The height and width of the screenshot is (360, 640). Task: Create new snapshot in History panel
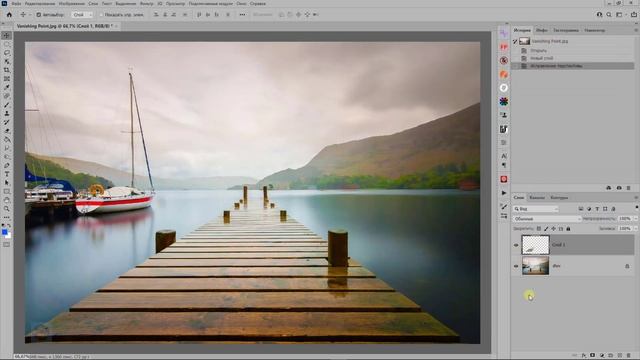pyautogui.click(x=619, y=188)
